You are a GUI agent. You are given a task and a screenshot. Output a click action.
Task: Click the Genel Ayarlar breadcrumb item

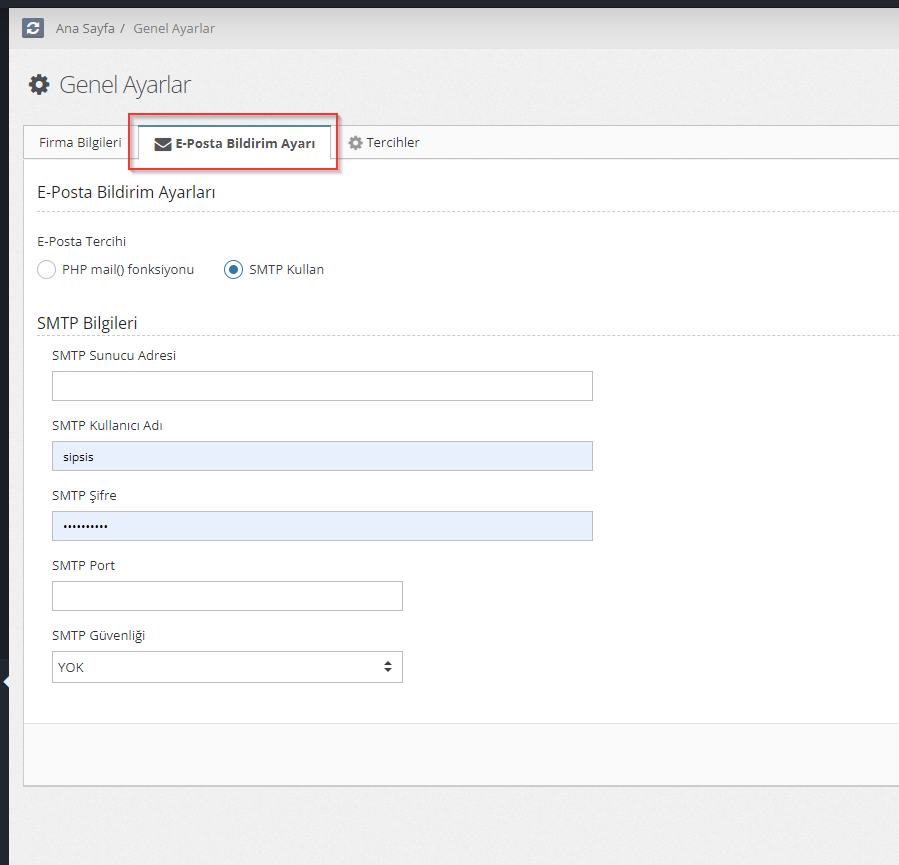[174, 28]
